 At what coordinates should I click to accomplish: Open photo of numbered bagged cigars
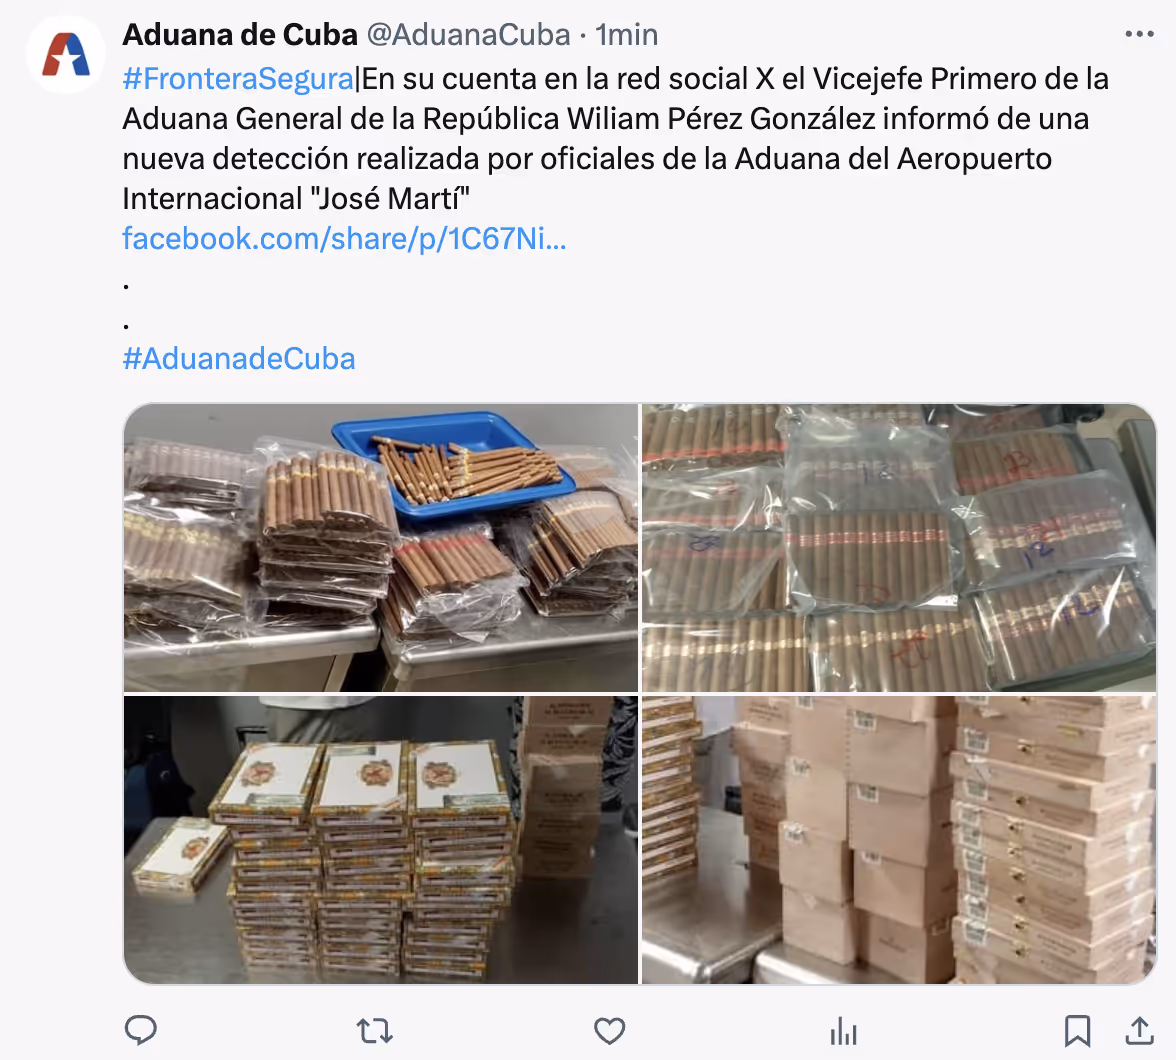[899, 548]
